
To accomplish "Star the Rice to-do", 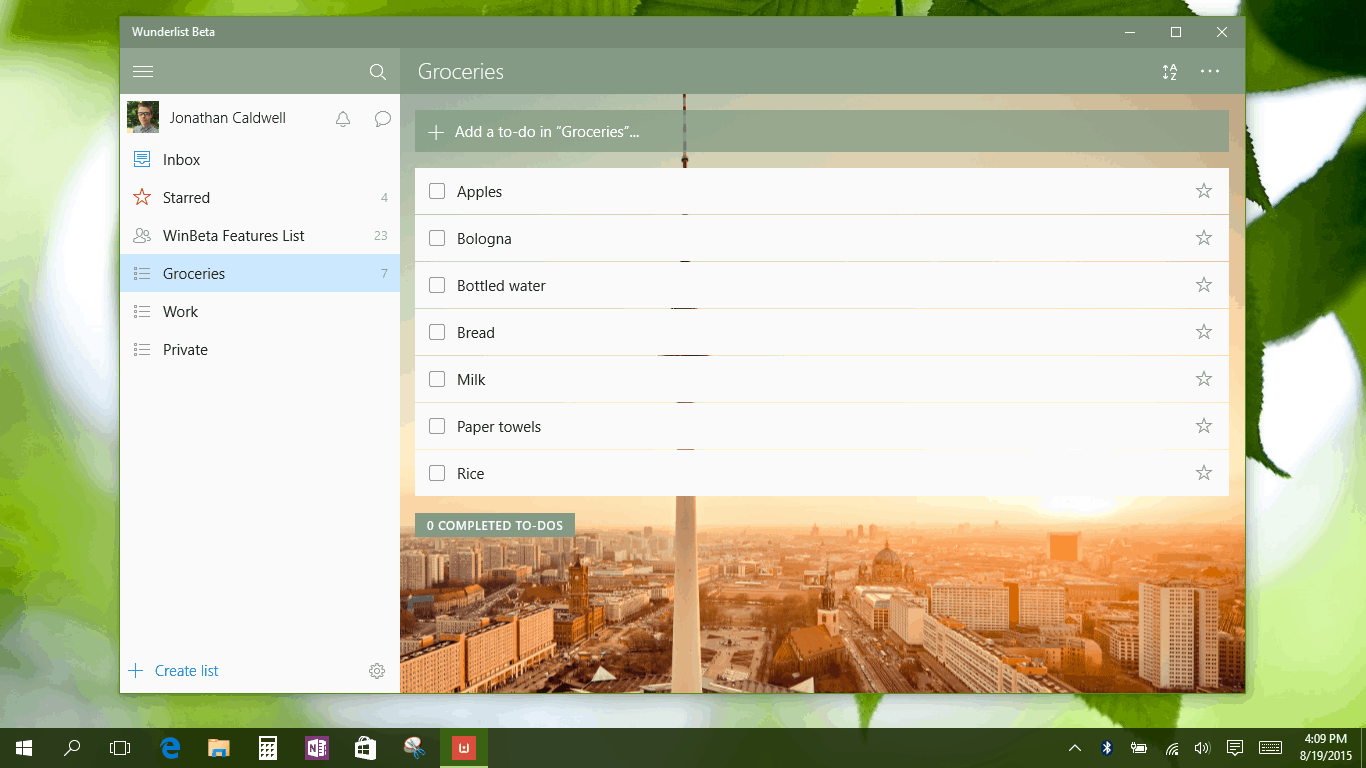I will click(1203, 473).
